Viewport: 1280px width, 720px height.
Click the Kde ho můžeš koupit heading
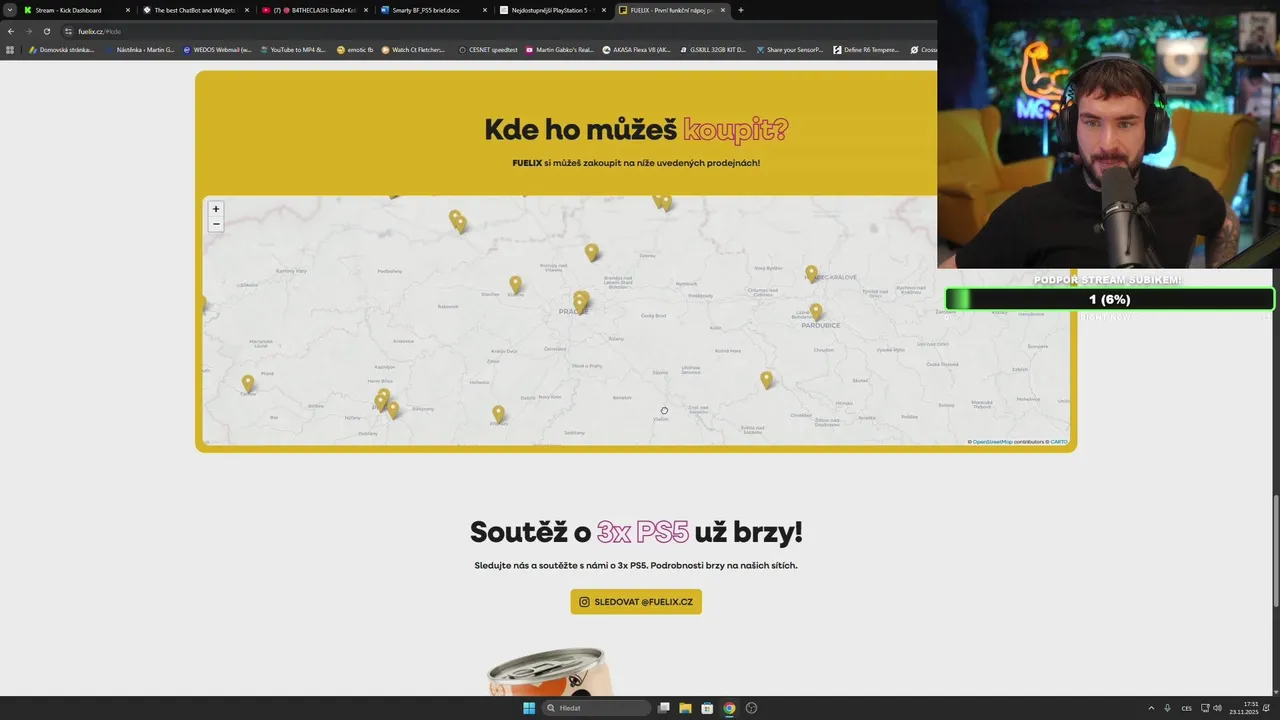pos(636,130)
